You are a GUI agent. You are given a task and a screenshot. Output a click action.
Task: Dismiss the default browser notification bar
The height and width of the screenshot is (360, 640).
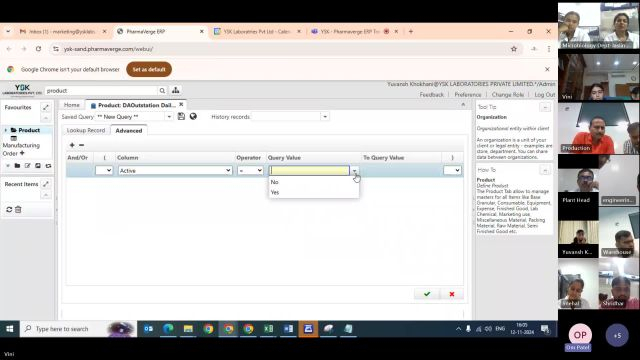coord(547,69)
